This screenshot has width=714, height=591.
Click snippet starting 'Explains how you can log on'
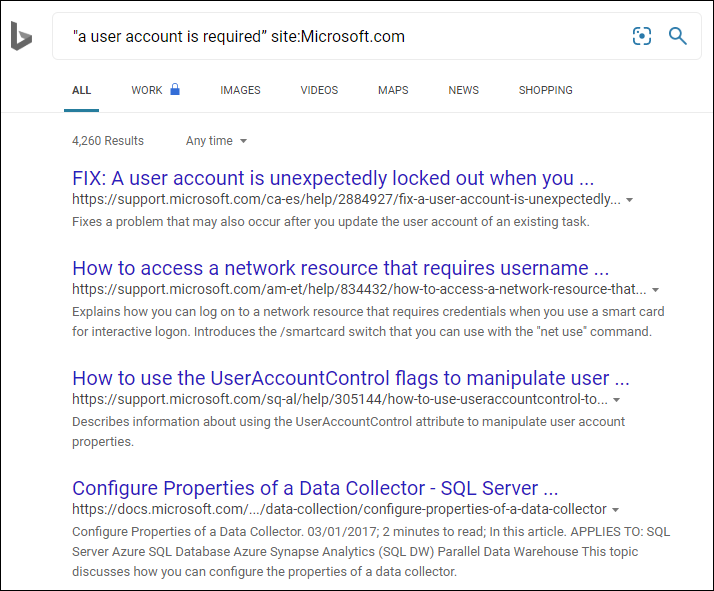(x=368, y=321)
